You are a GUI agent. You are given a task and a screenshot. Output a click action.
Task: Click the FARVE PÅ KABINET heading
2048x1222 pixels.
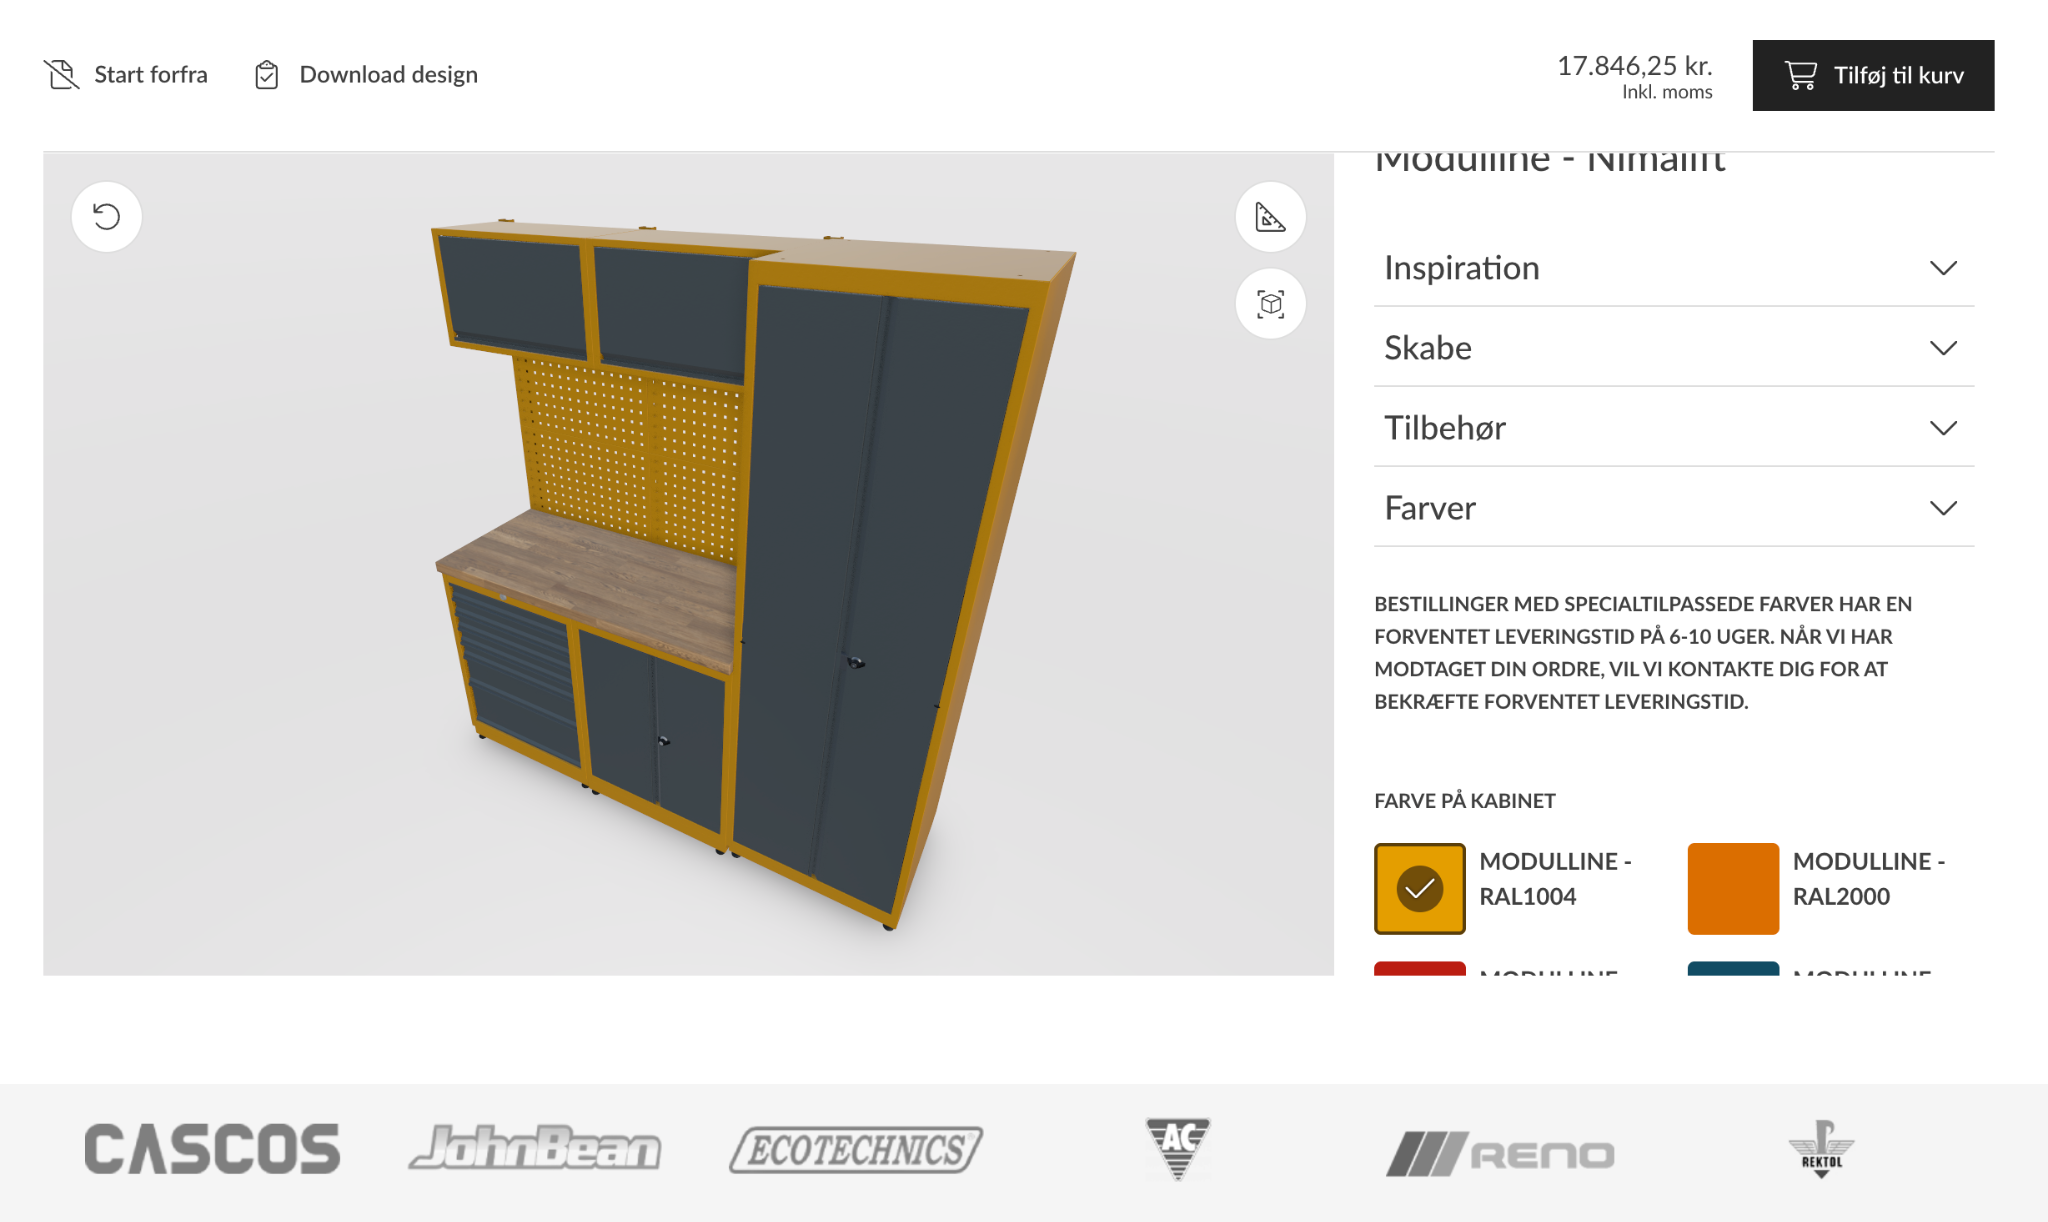coord(1464,801)
